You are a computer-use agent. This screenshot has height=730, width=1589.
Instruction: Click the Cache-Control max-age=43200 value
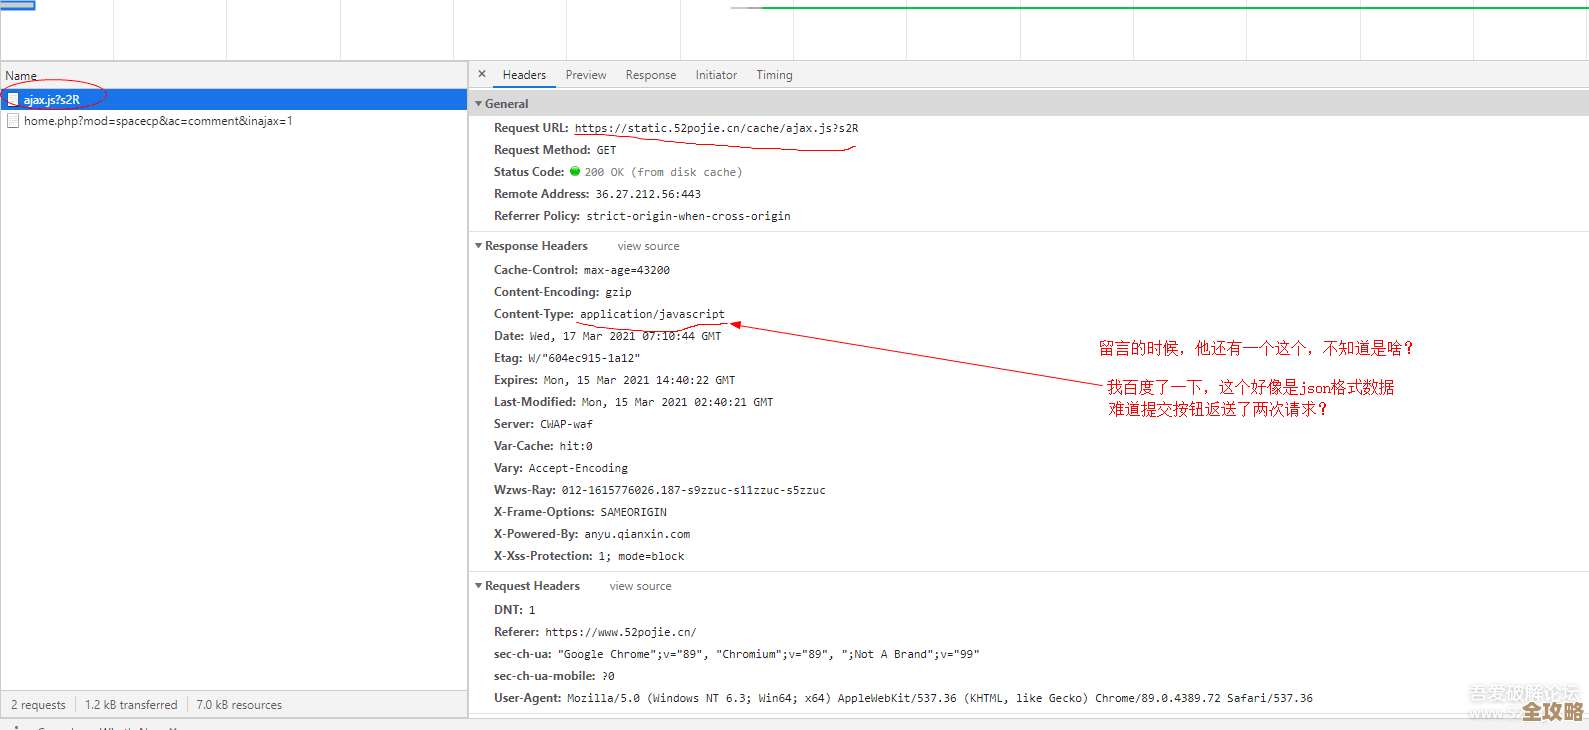[627, 270]
